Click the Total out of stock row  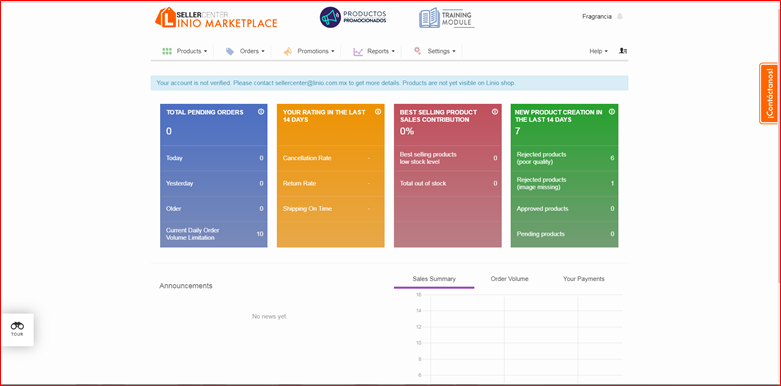pos(448,183)
